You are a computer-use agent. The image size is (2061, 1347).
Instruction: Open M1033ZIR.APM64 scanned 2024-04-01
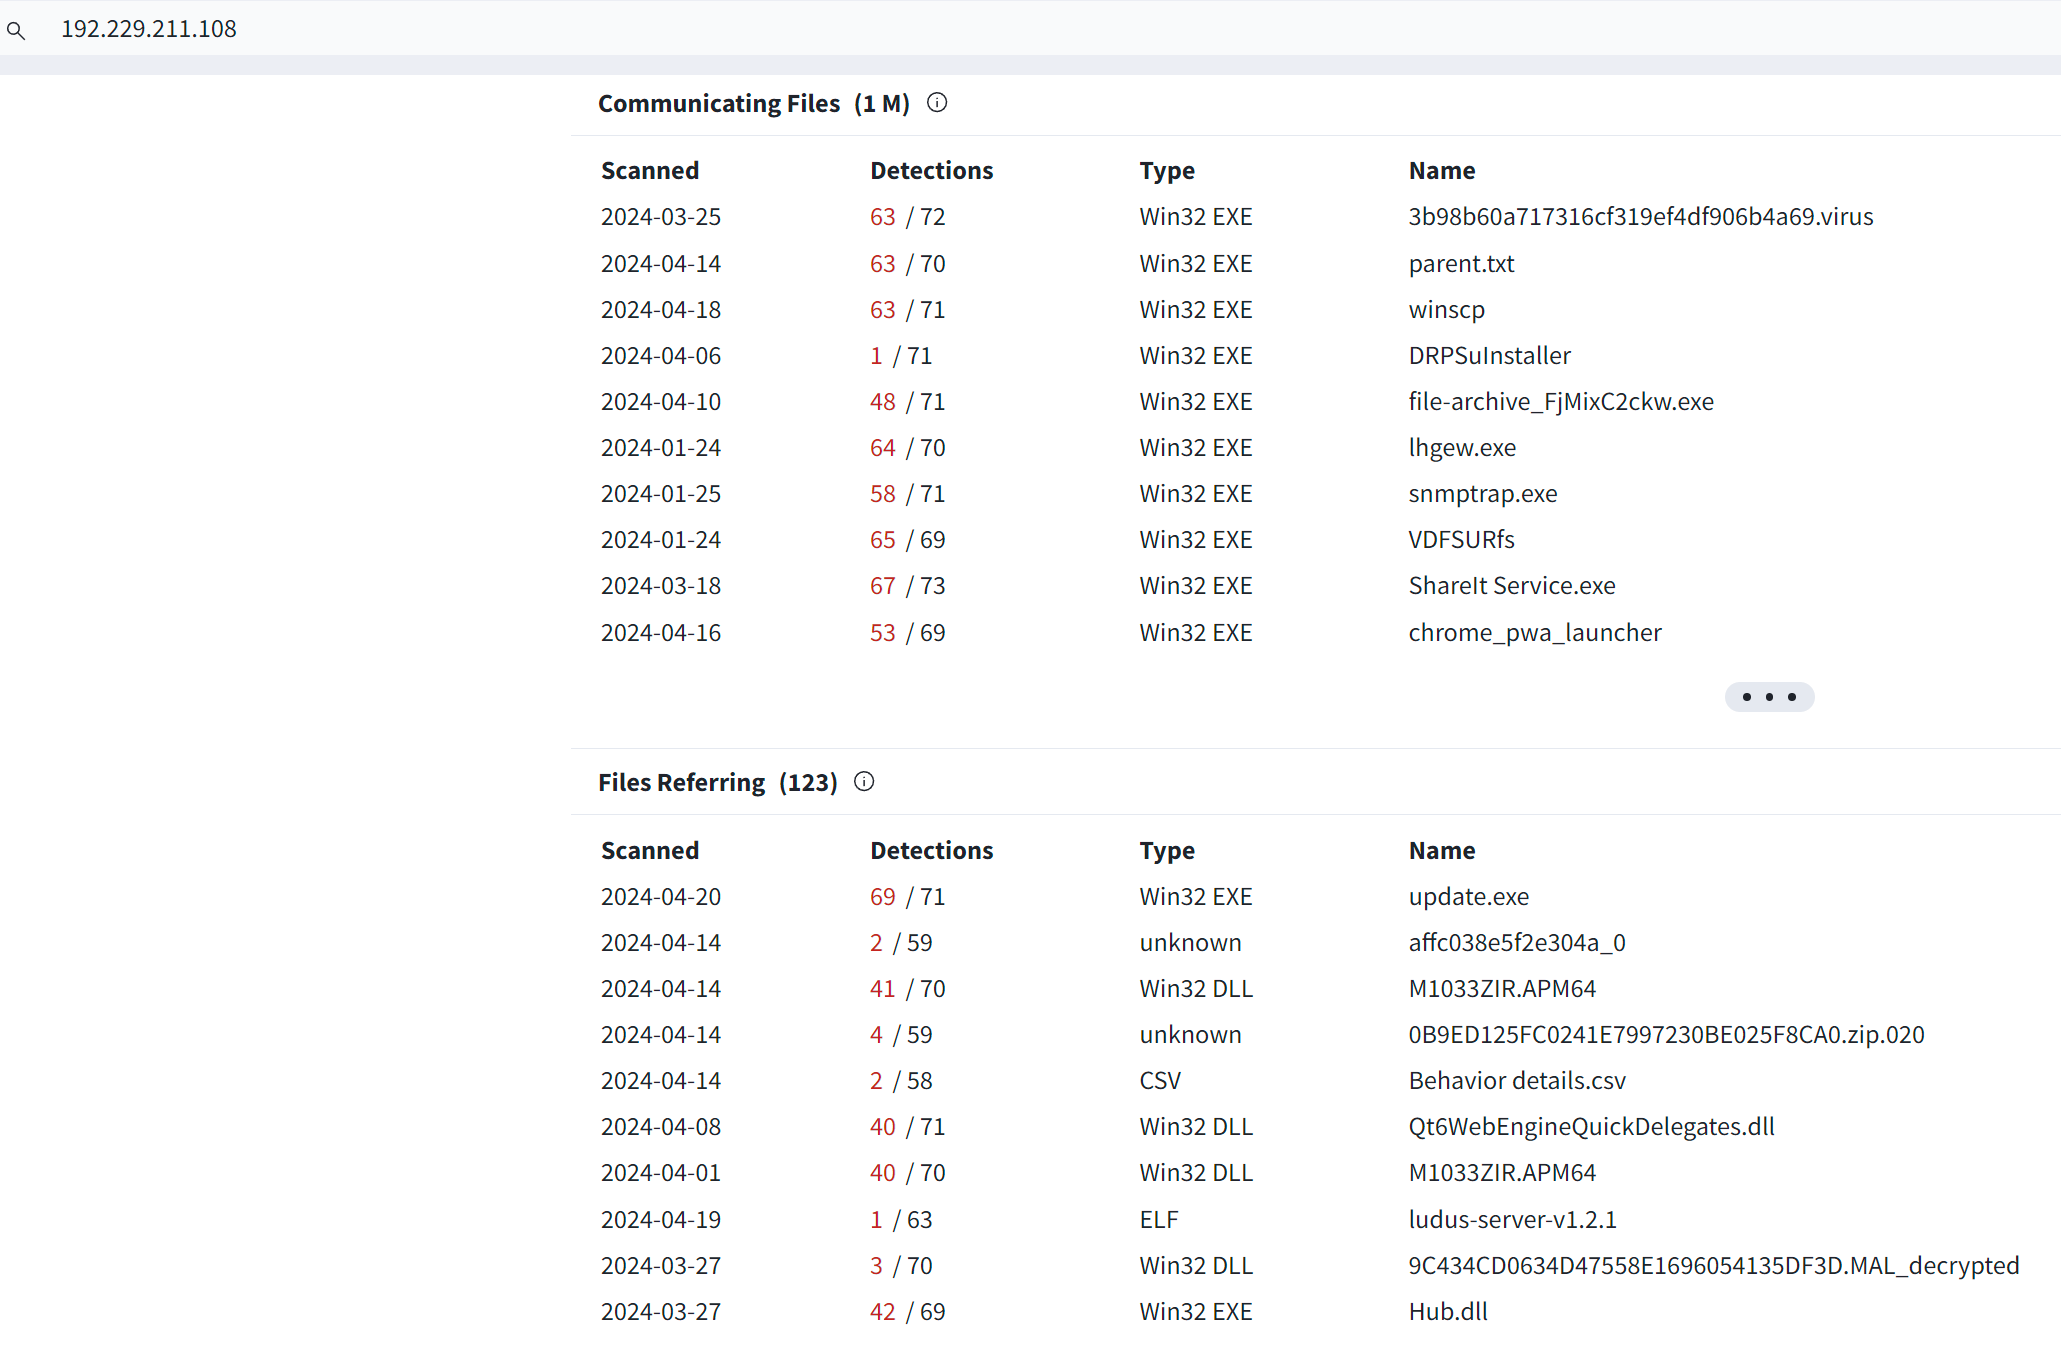pos(1502,1173)
